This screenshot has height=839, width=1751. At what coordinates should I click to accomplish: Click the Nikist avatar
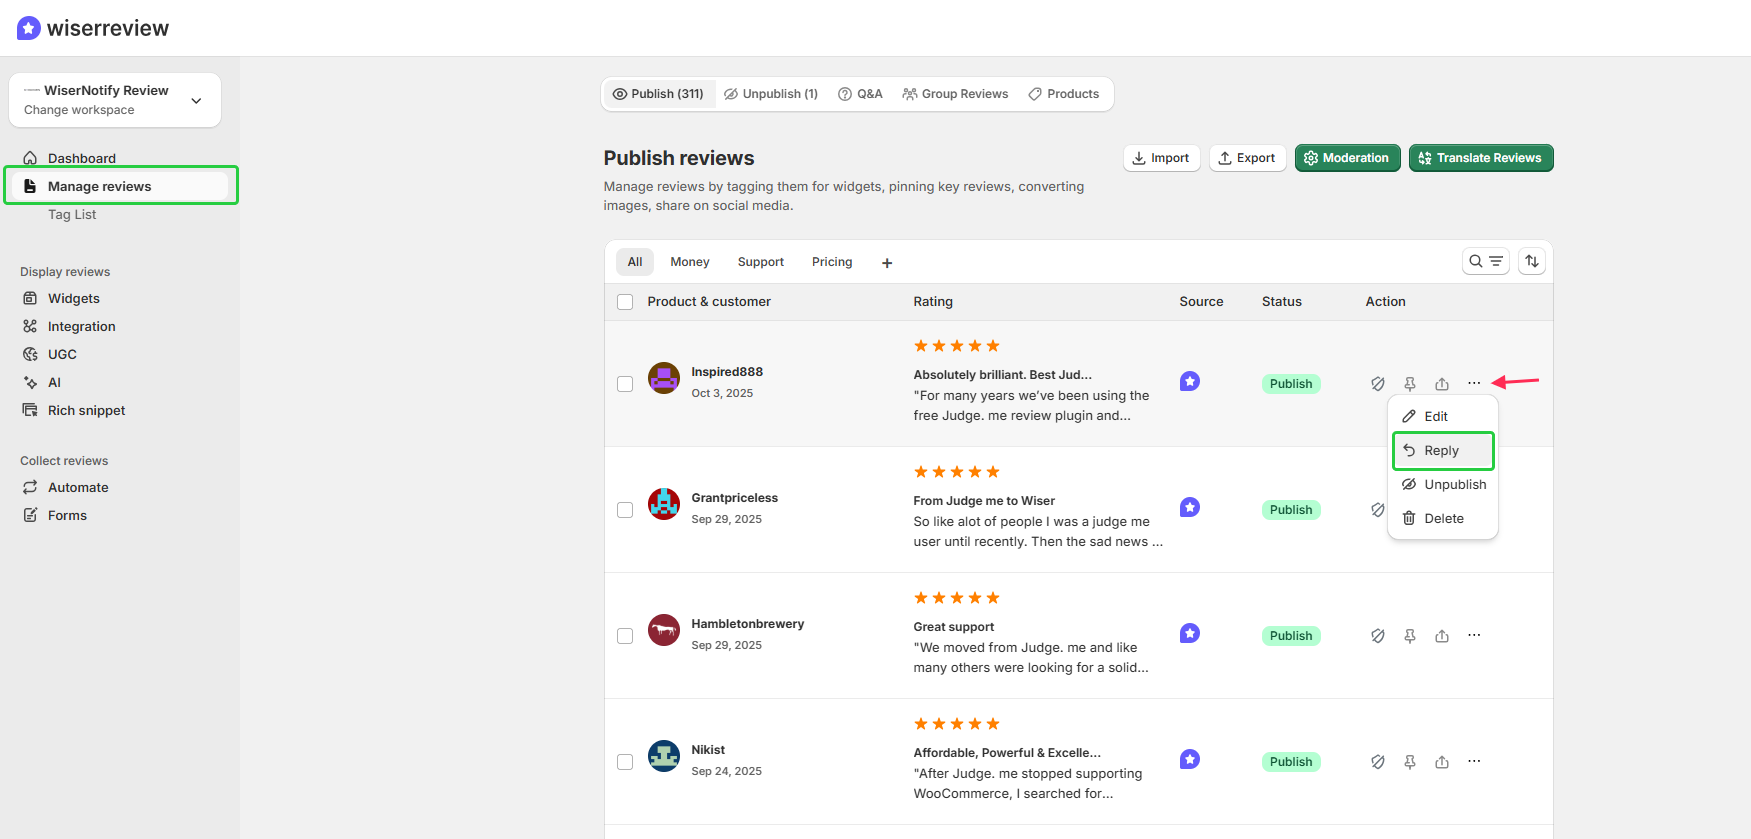click(x=664, y=756)
